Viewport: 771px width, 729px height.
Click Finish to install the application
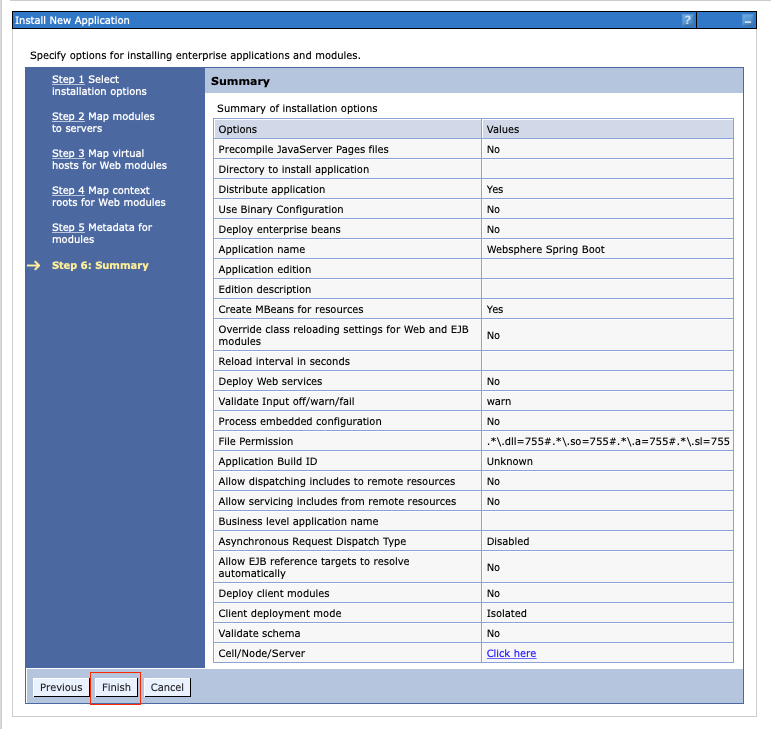(x=116, y=687)
